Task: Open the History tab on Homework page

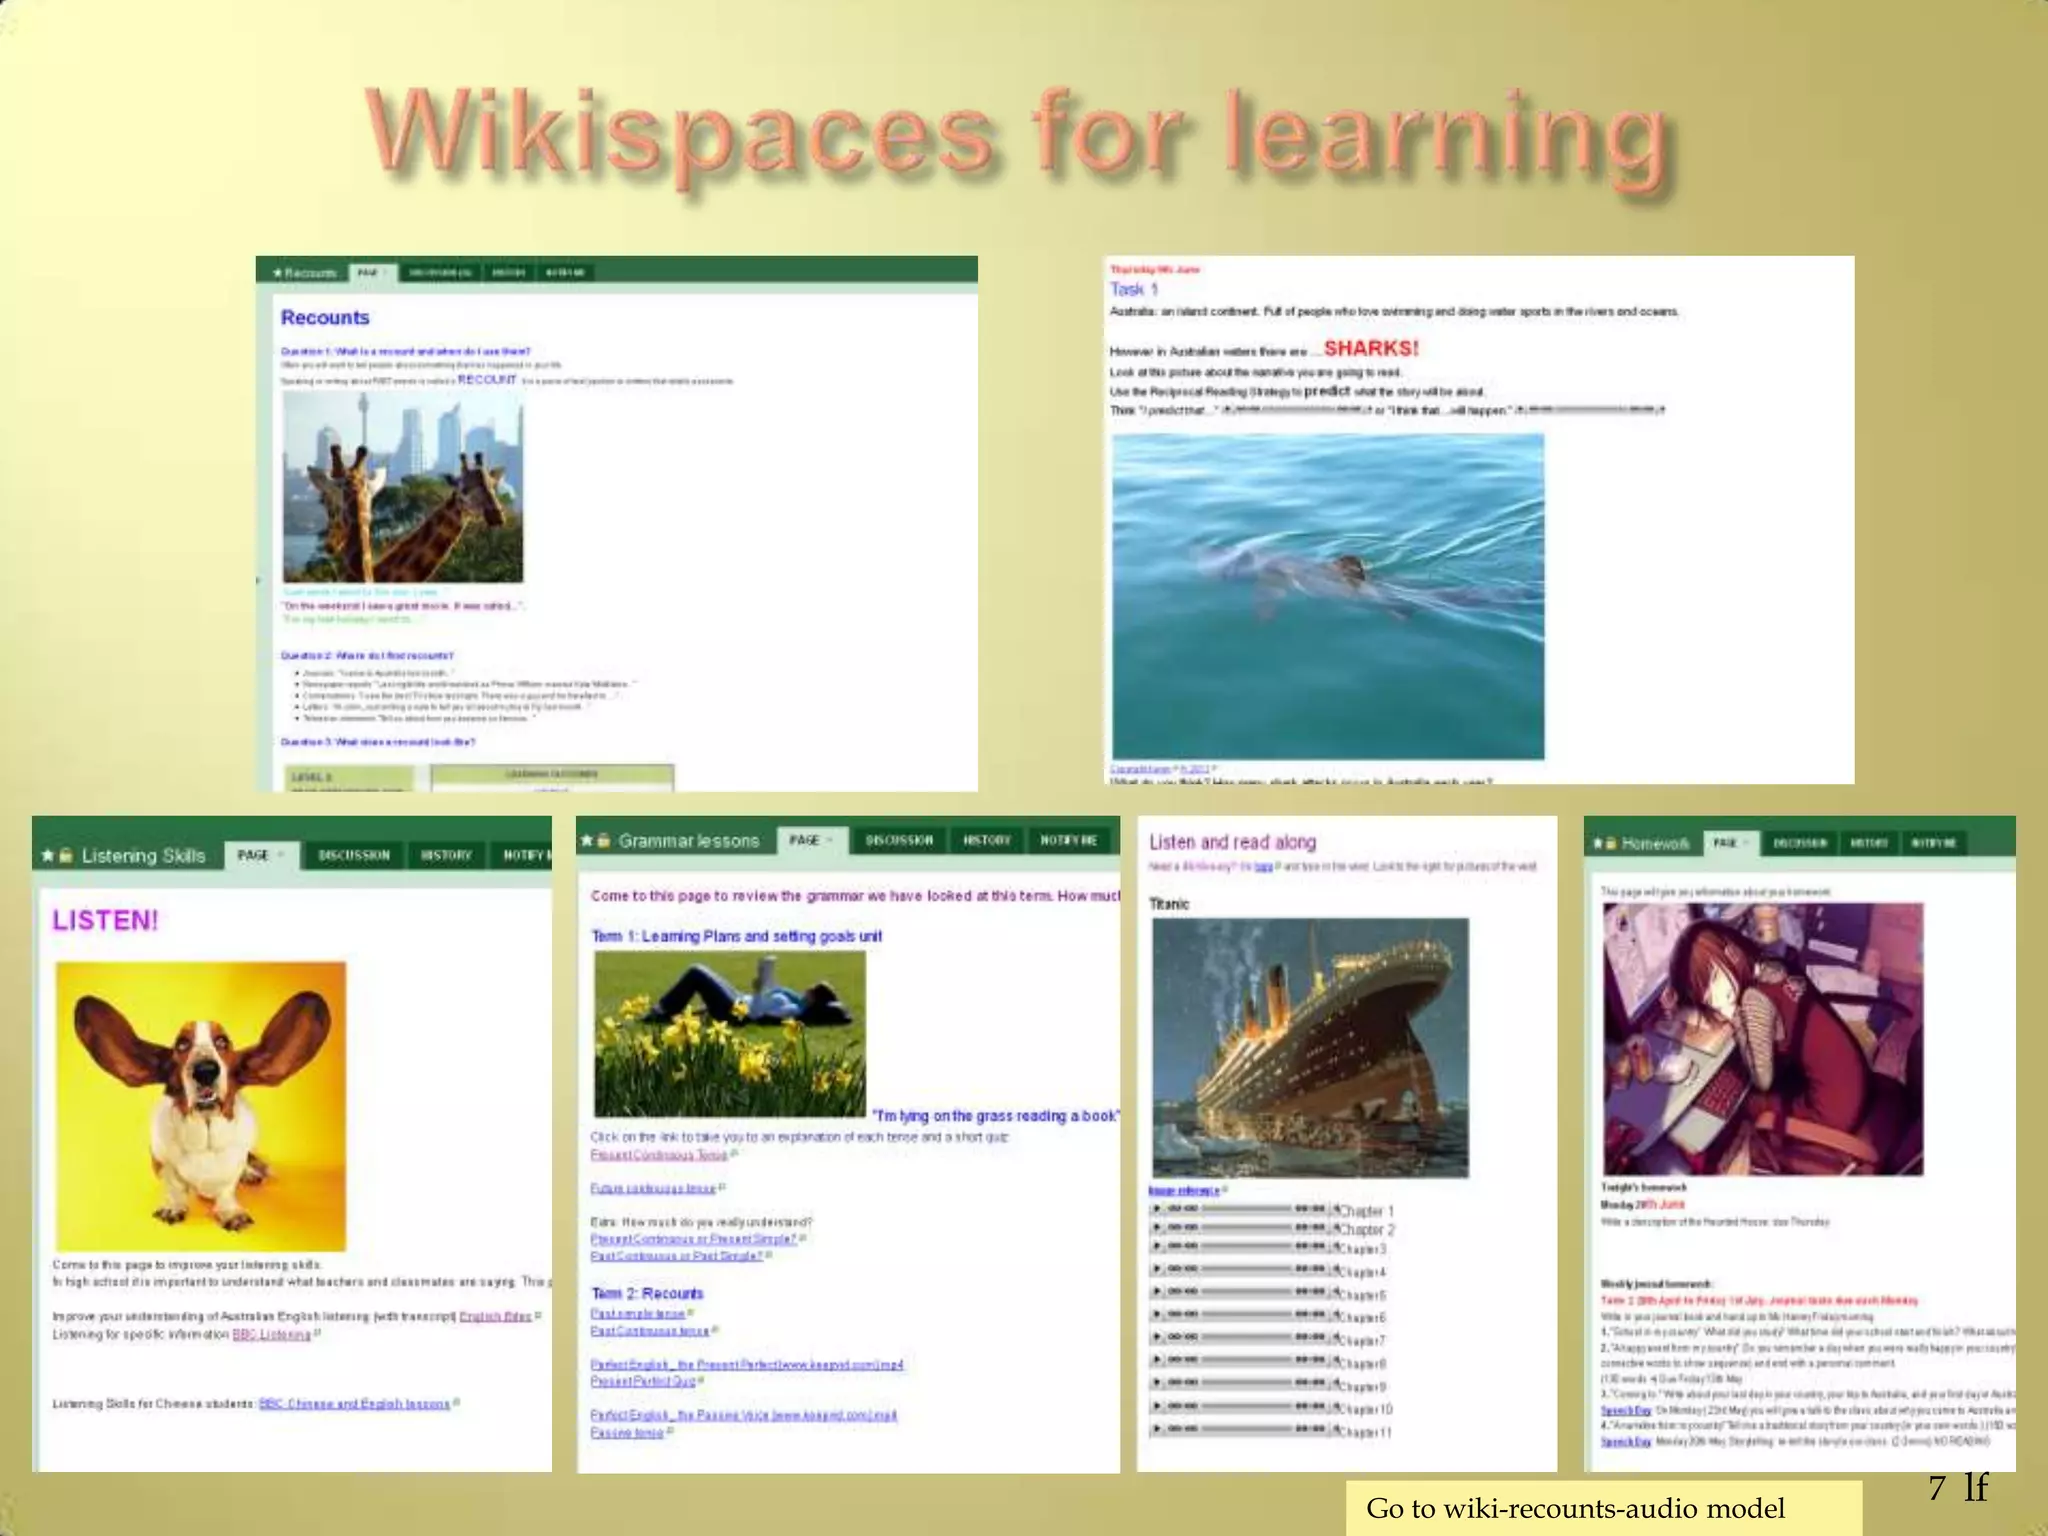Action: pos(1868,844)
